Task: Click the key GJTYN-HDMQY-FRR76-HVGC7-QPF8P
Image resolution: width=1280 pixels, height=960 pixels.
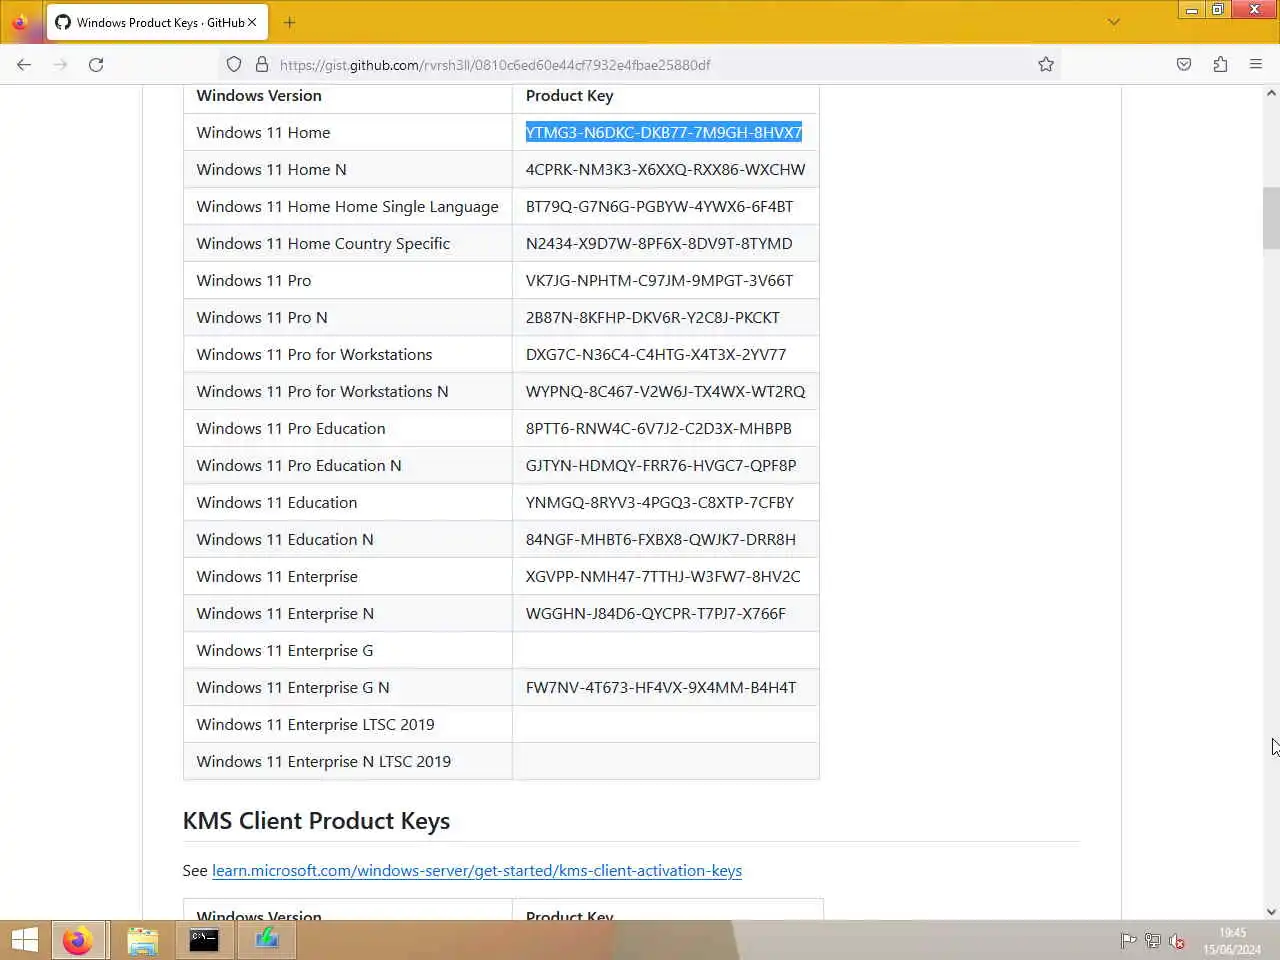Action: [661, 465]
